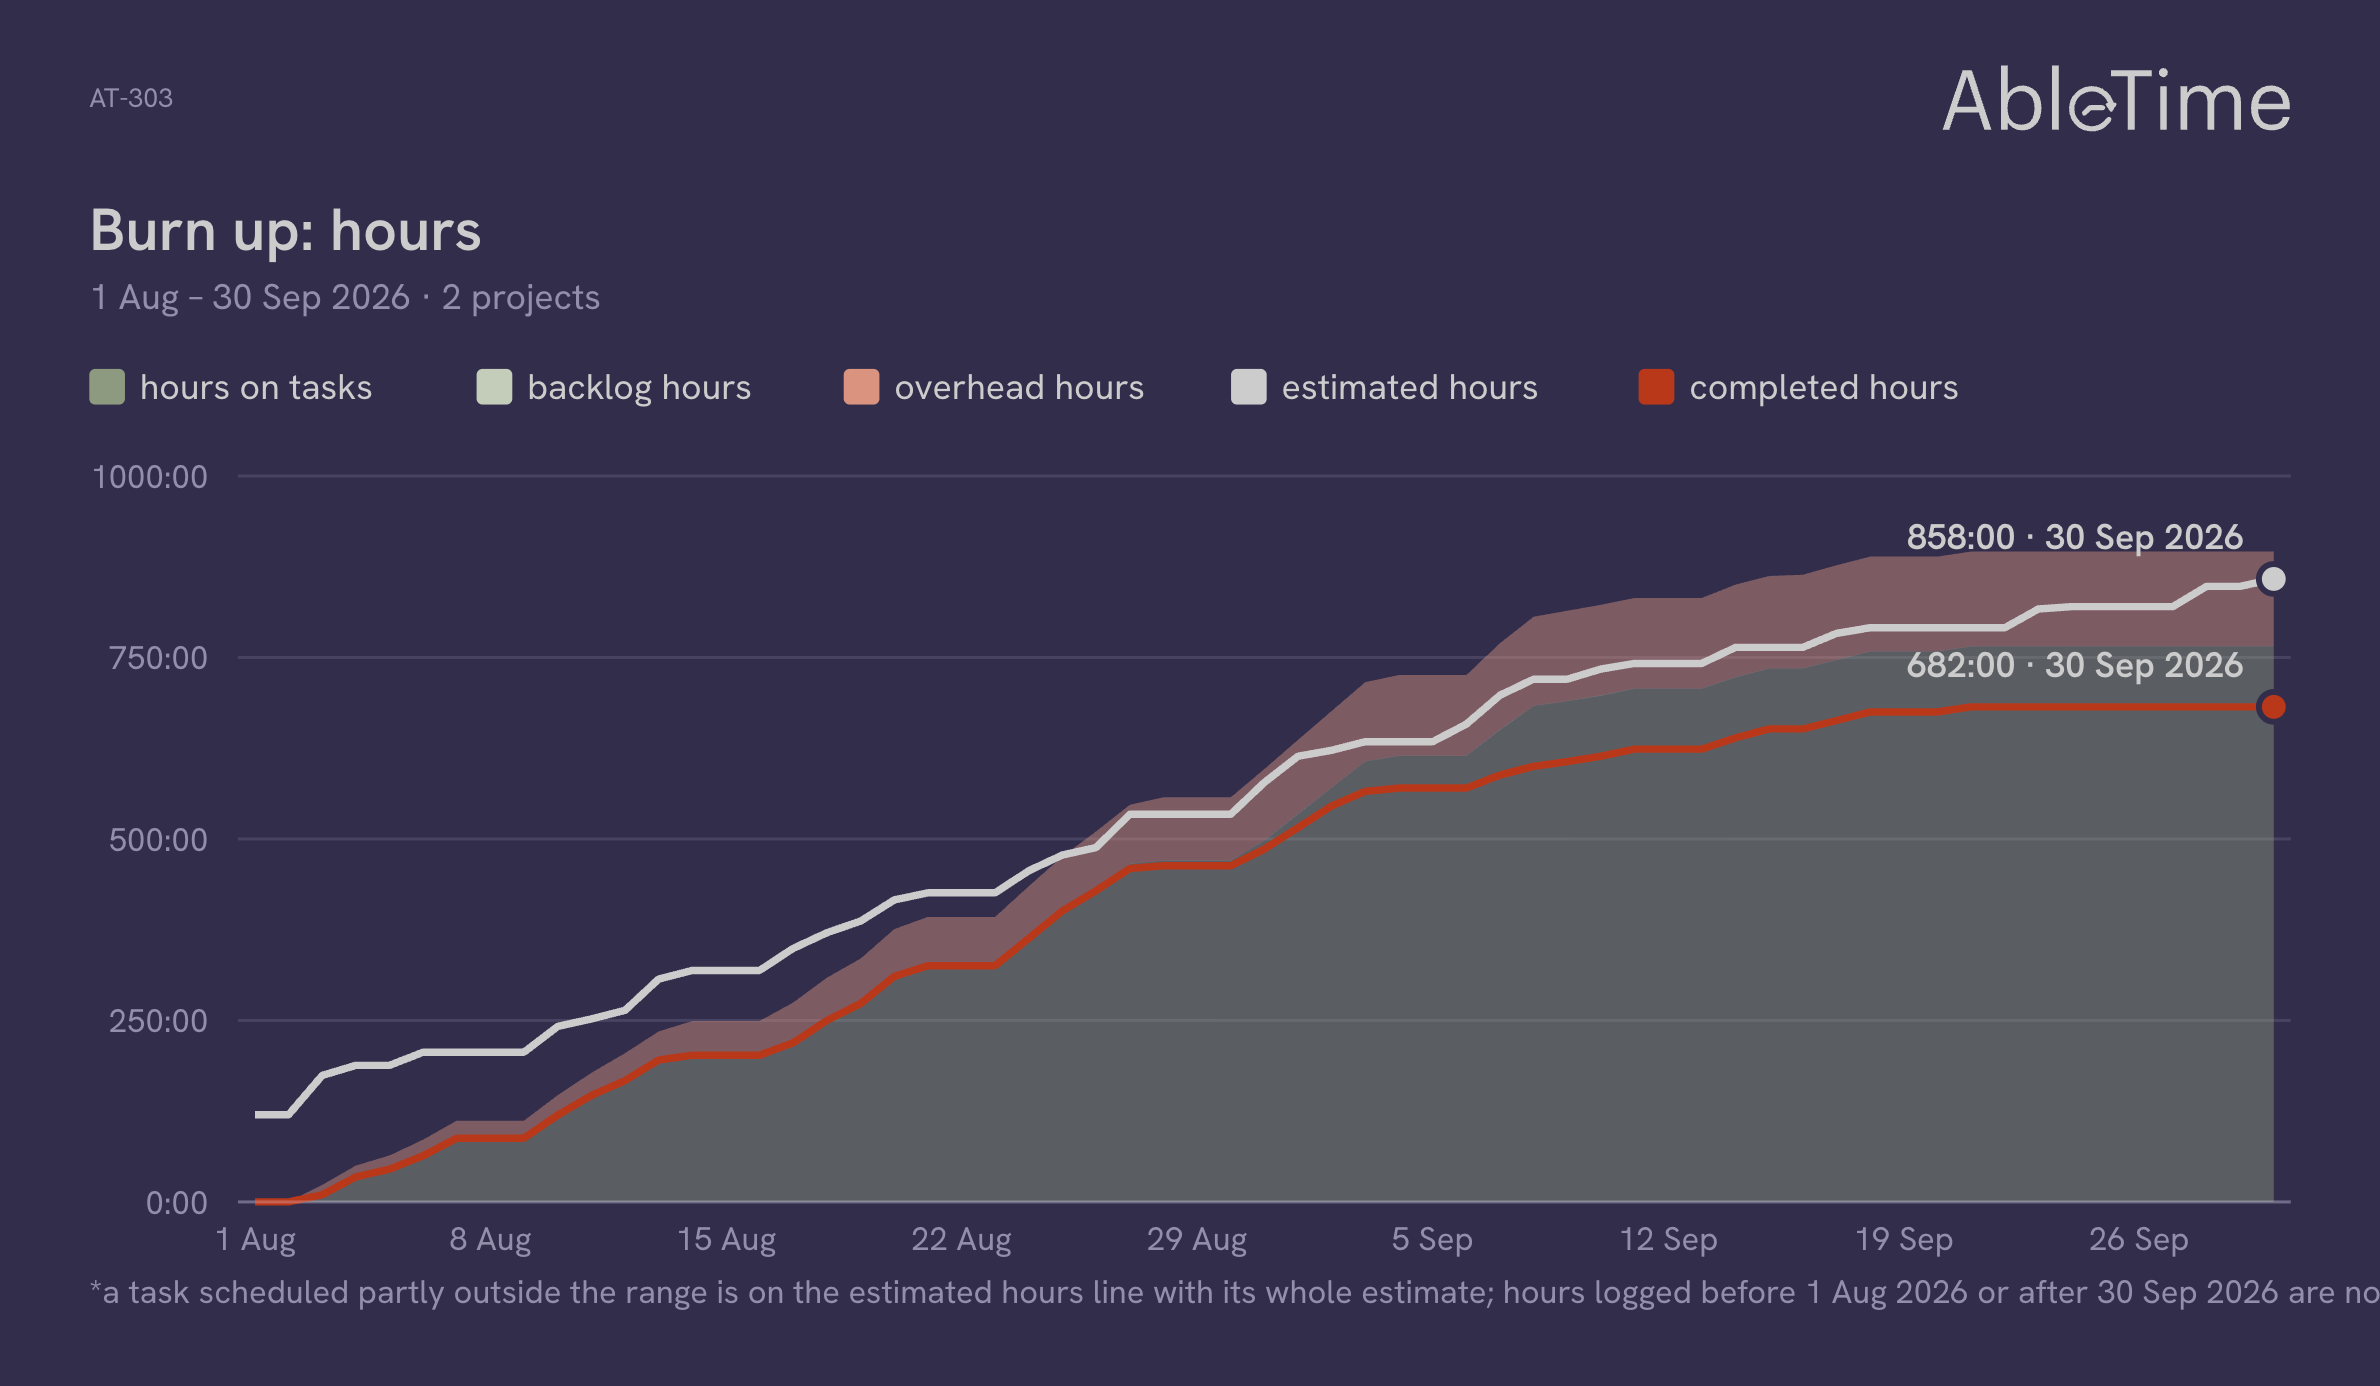Click the '858:00 · 30 Sep 2026' data label
This screenshot has height=1386, width=2380.
(2075, 537)
